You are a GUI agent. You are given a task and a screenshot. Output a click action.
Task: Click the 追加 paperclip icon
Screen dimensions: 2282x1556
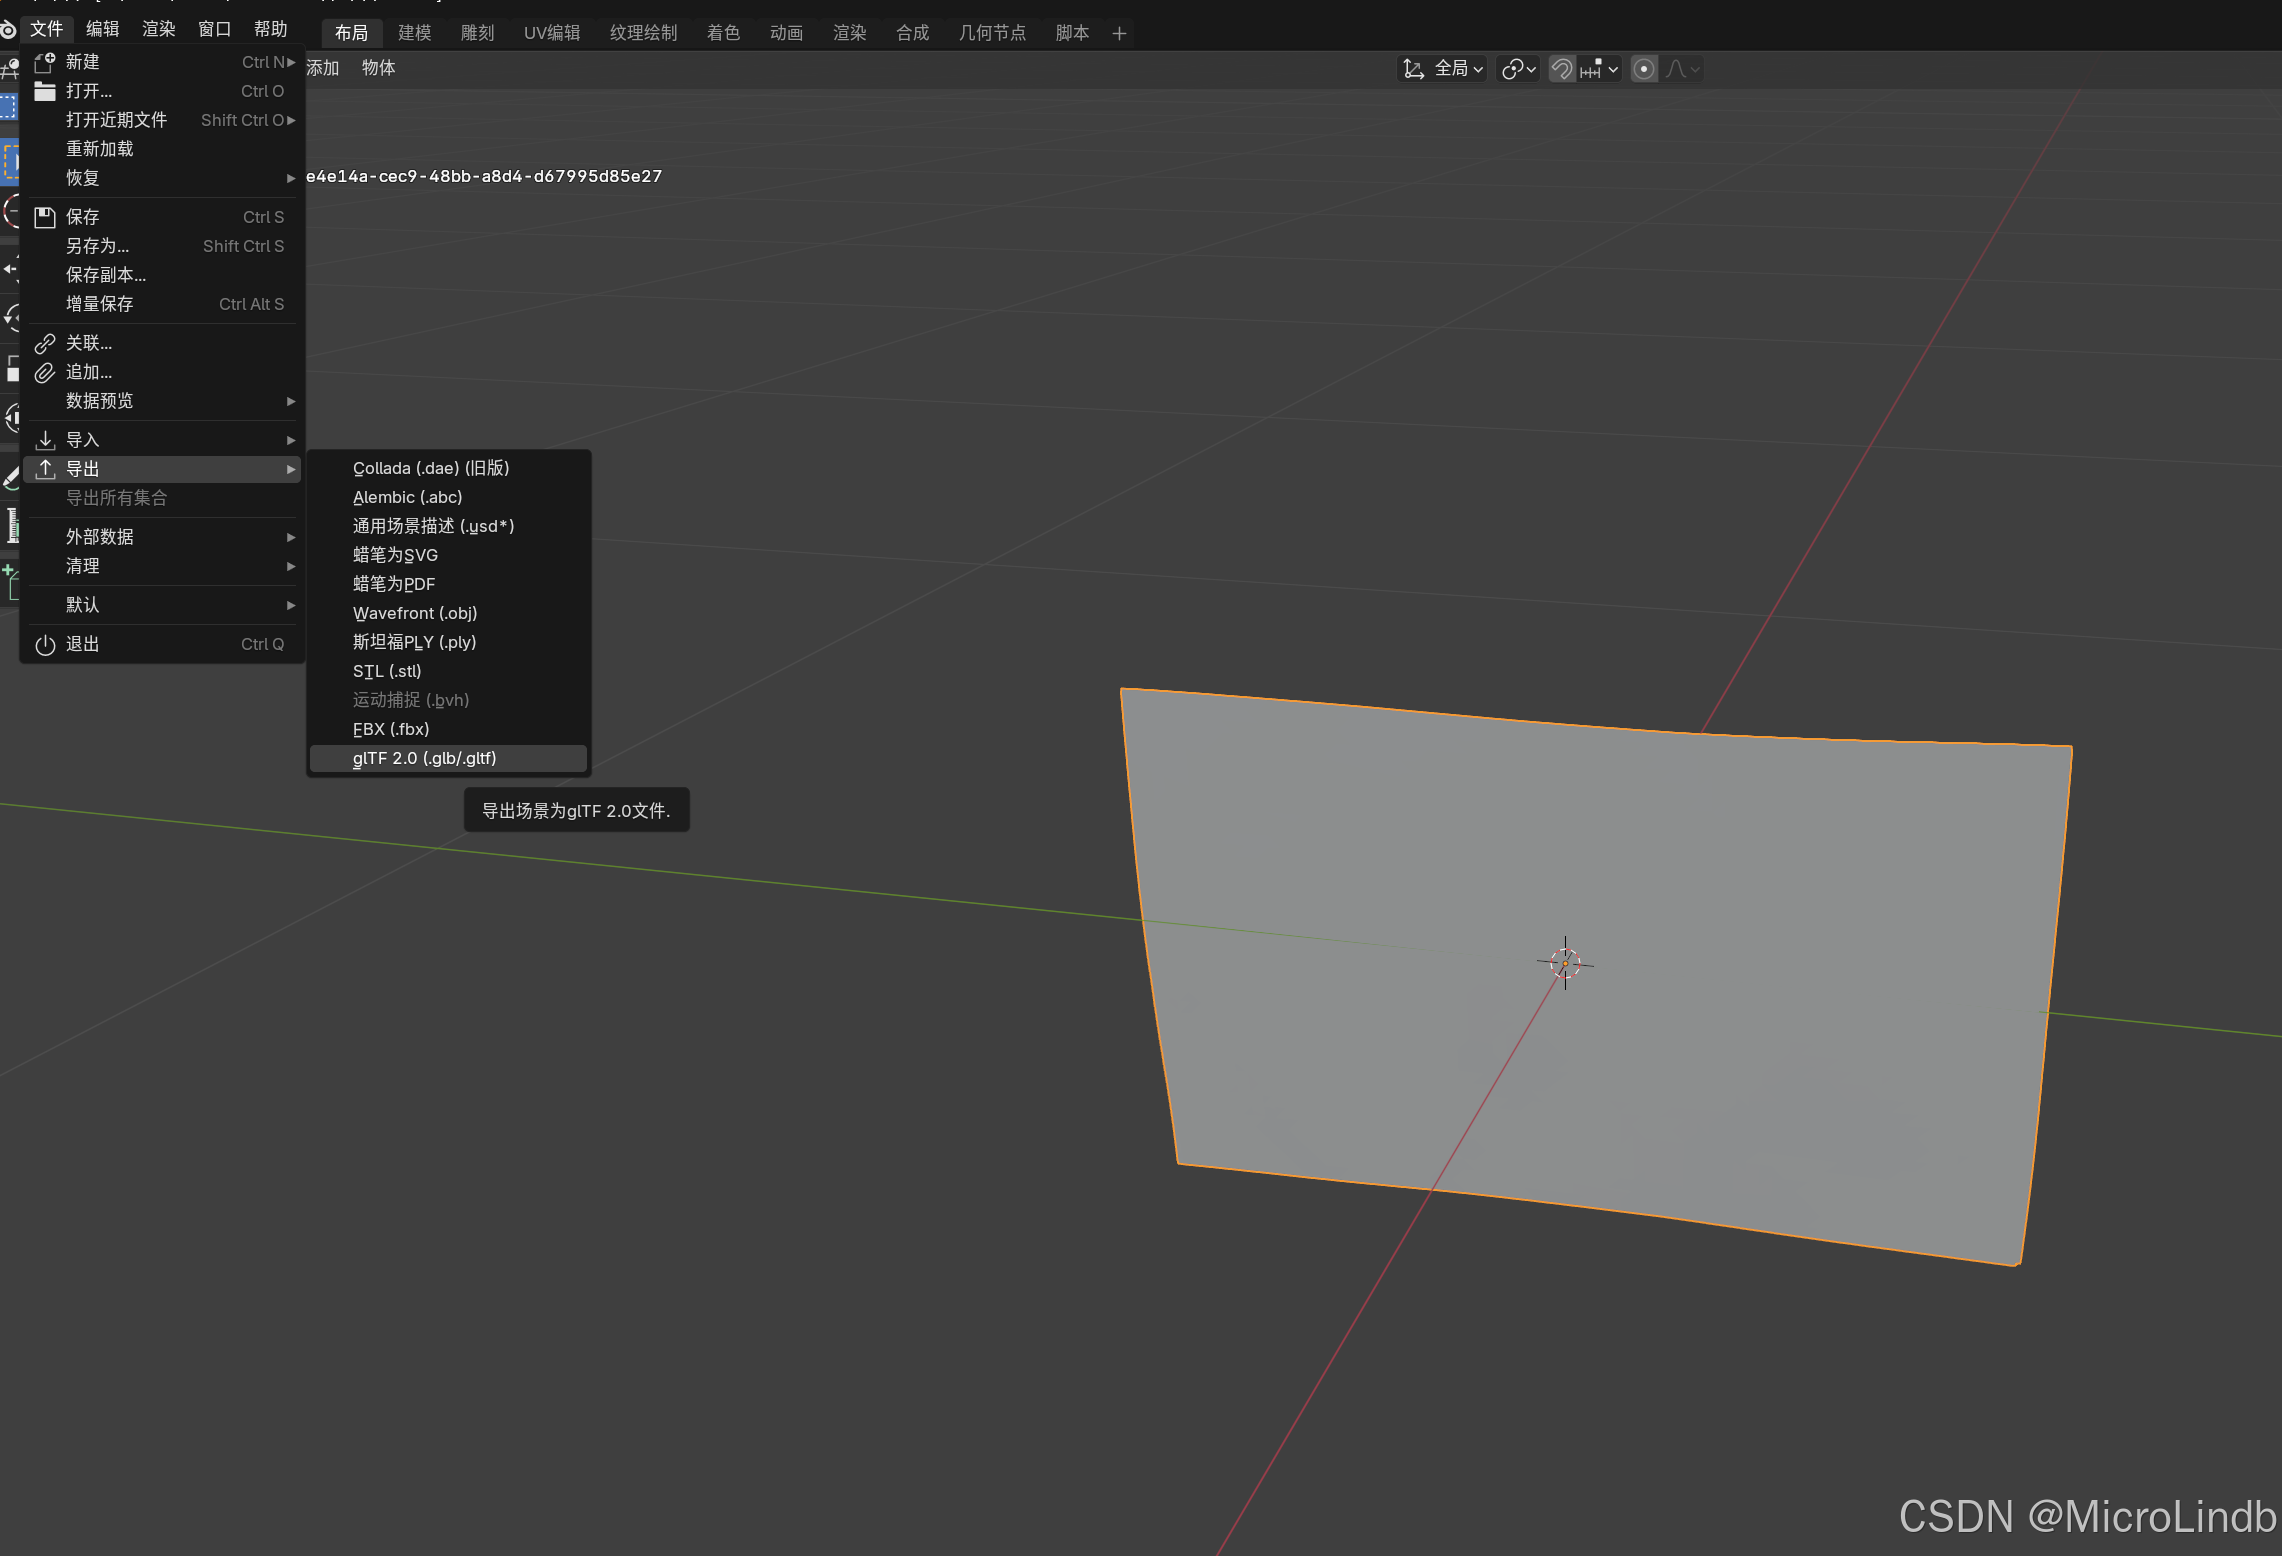click(x=45, y=372)
